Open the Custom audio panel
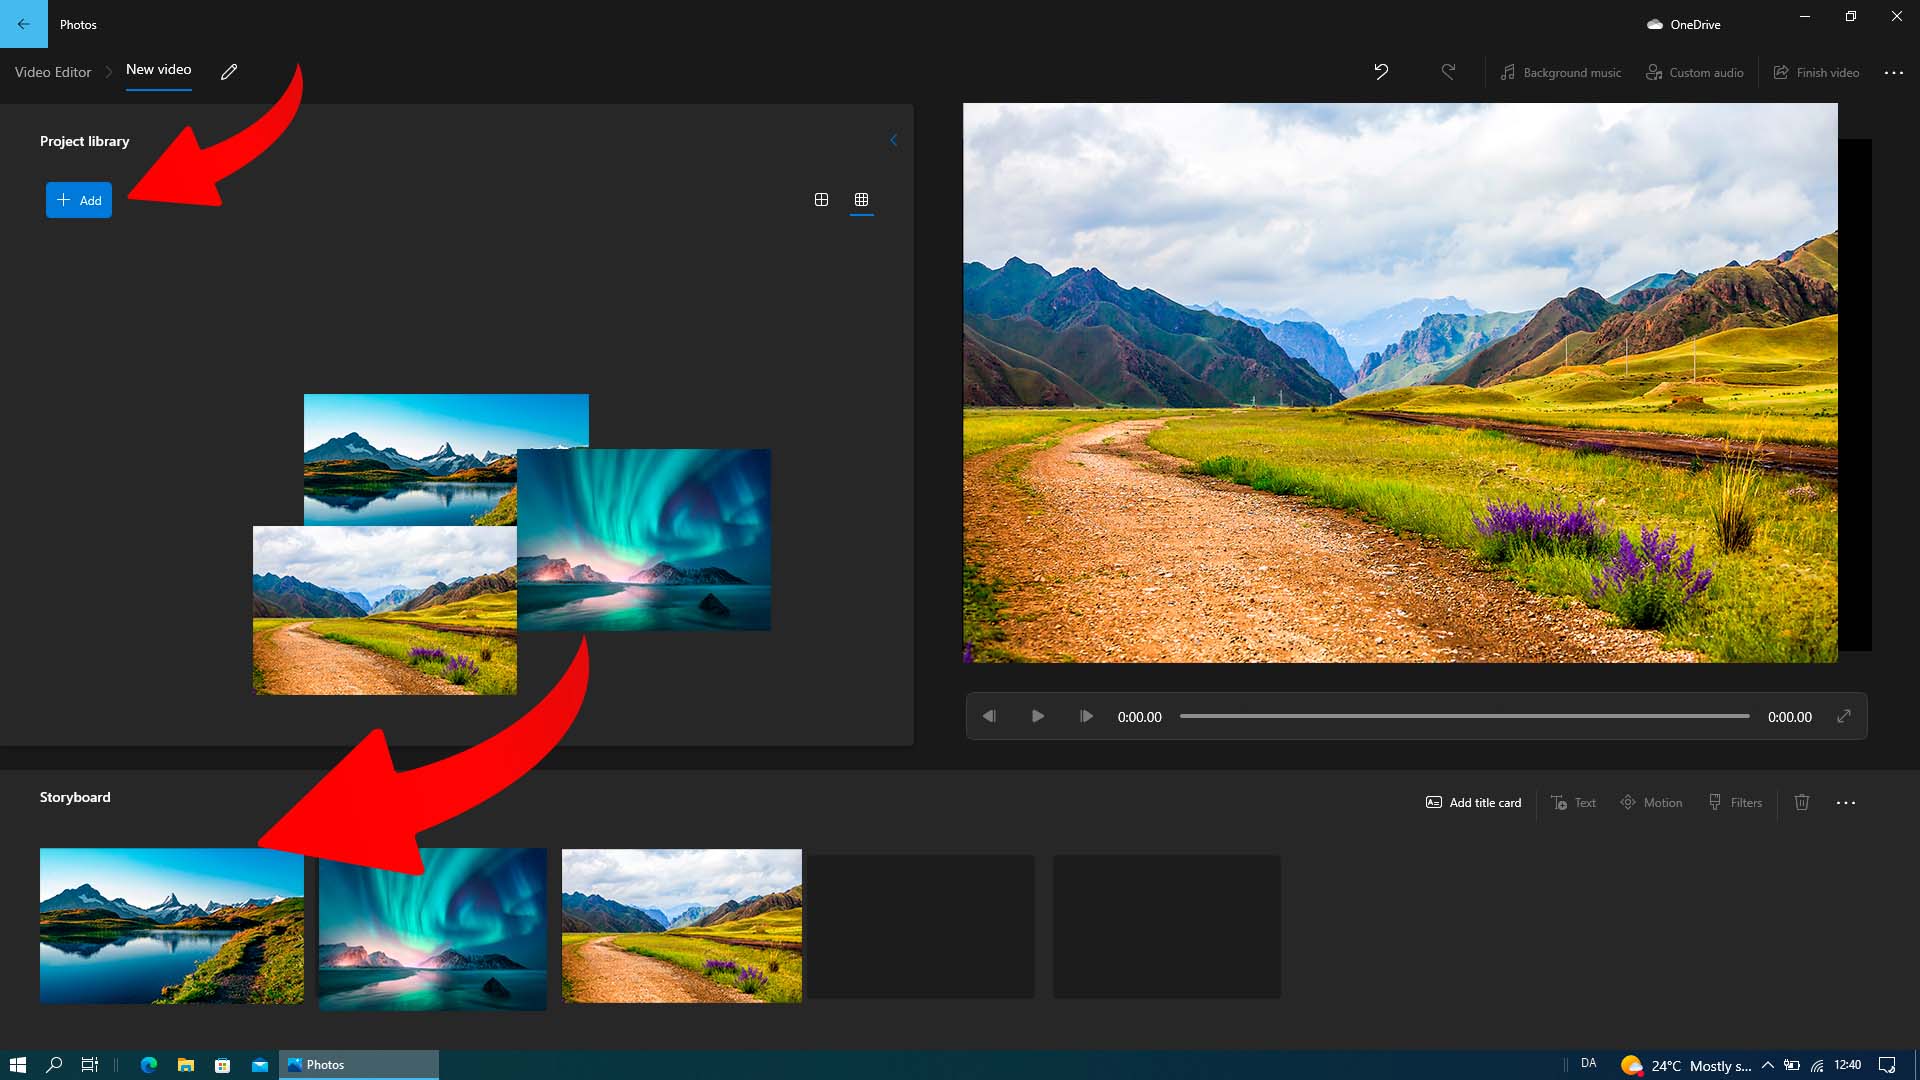 [1693, 72]
